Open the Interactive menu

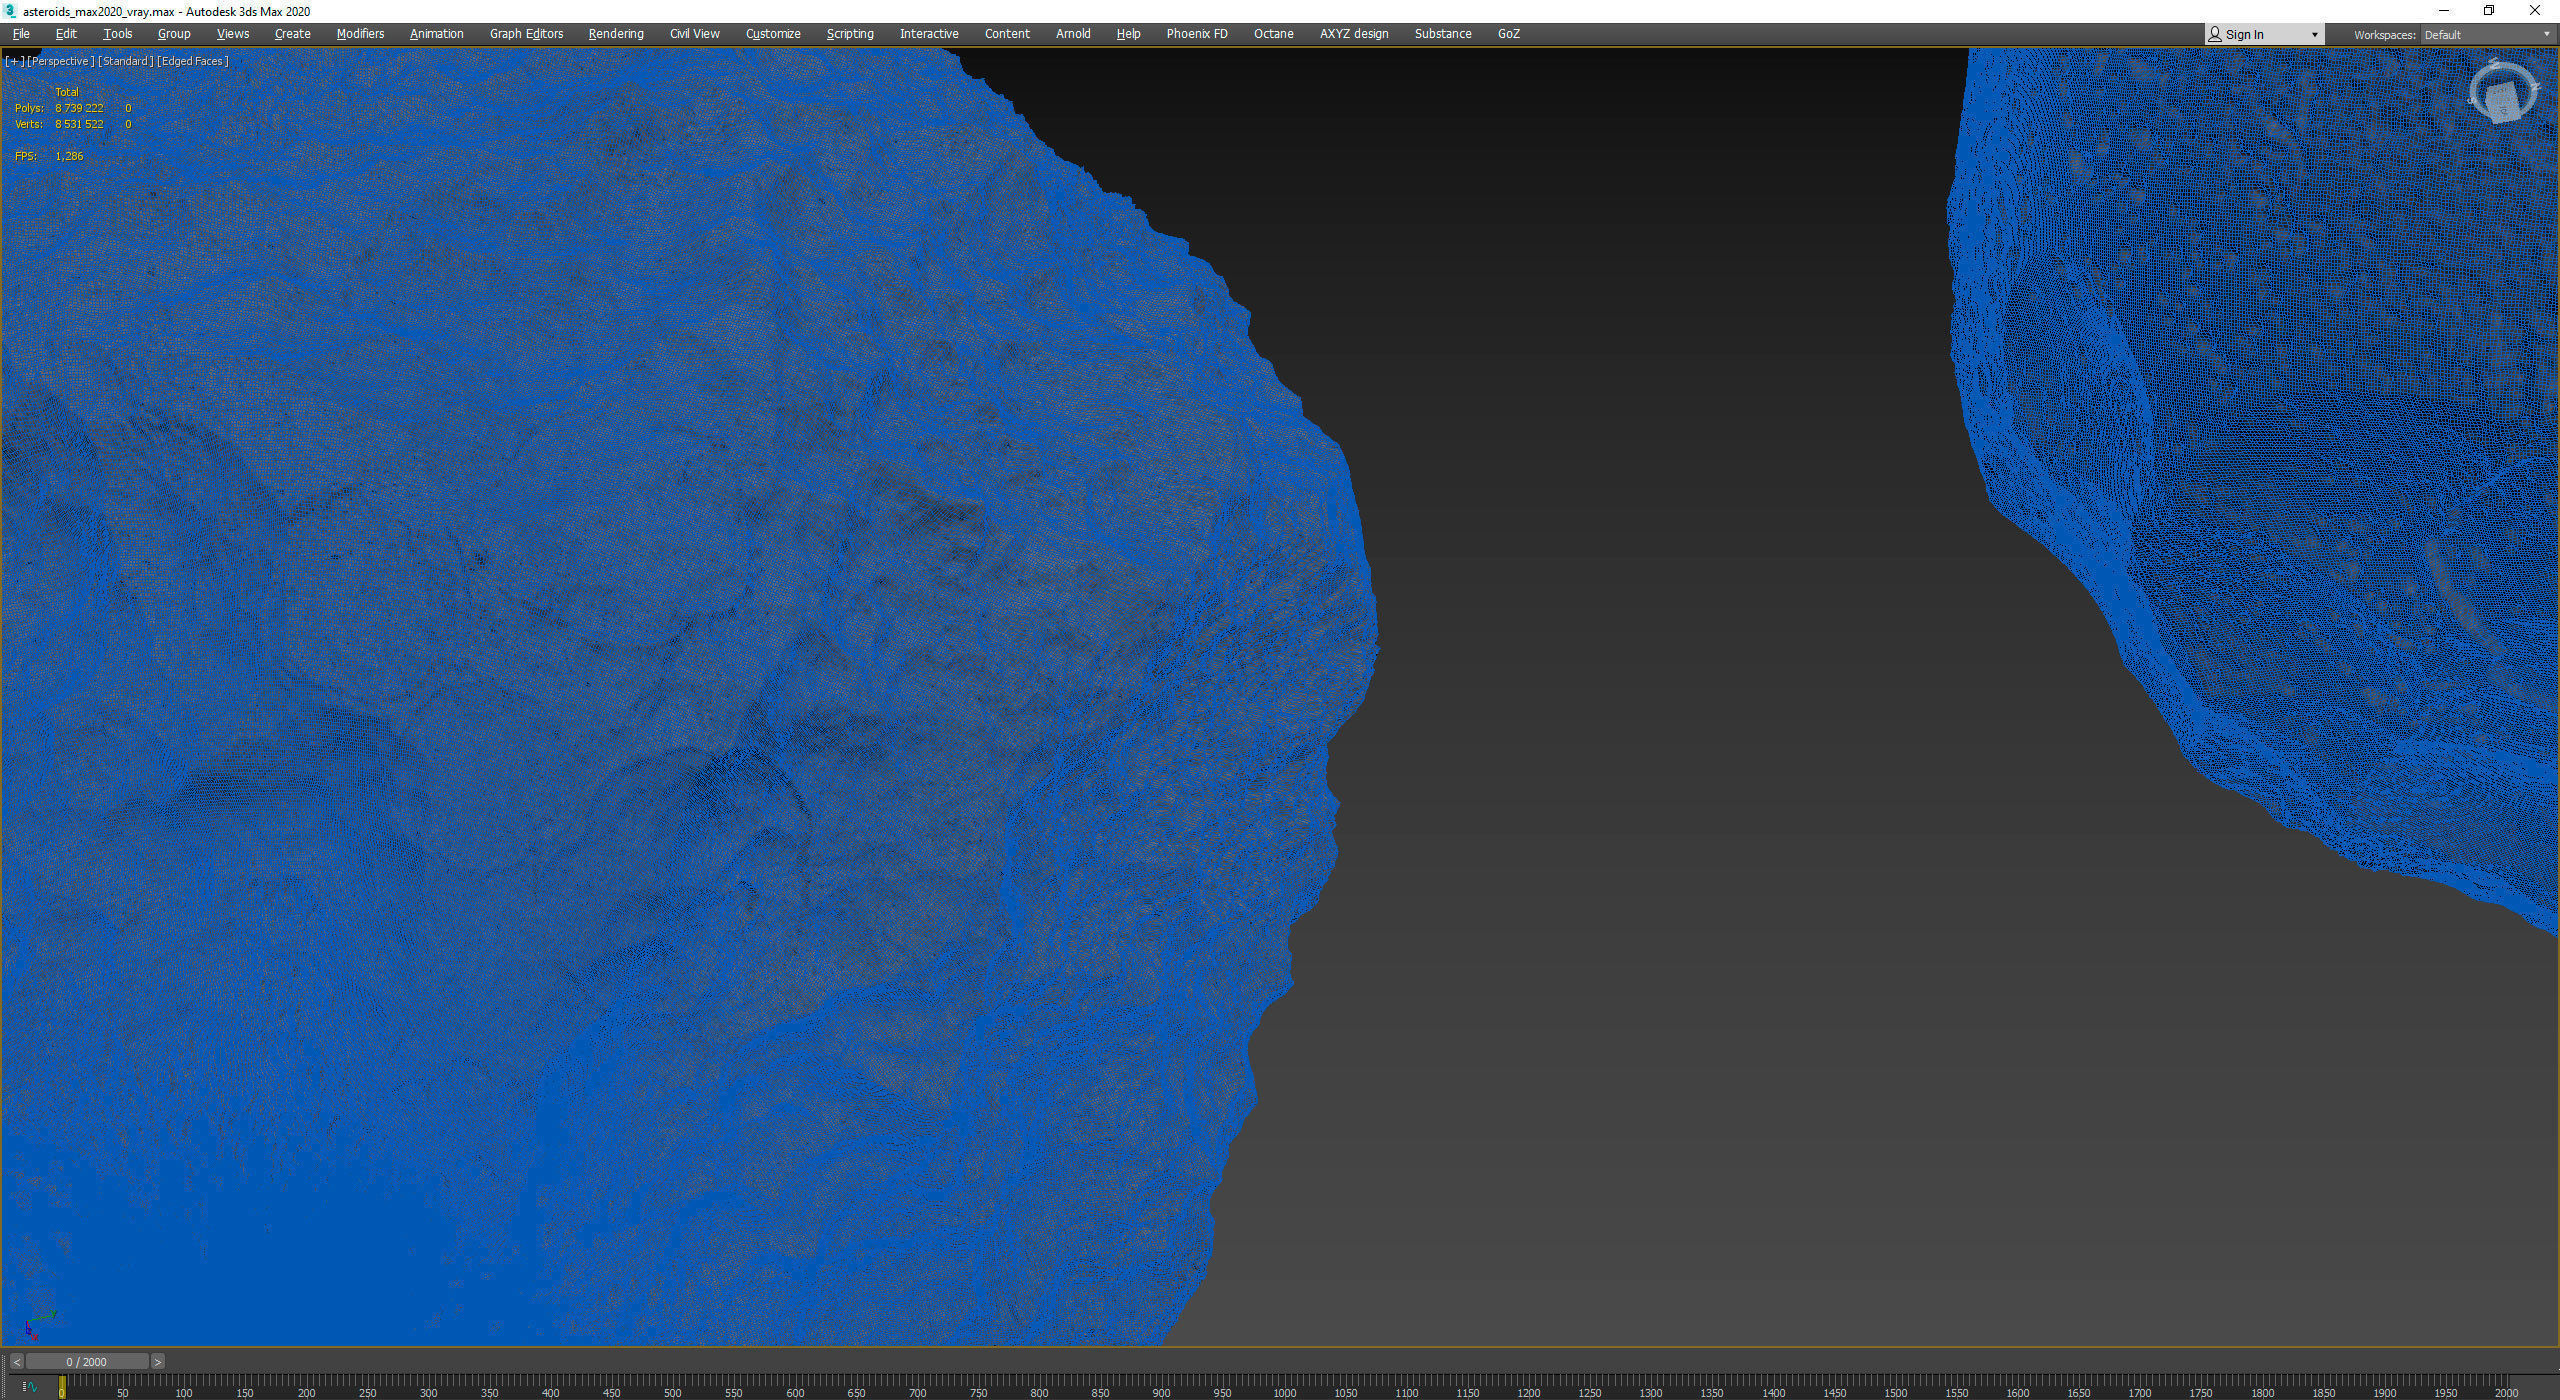(929, 34)
